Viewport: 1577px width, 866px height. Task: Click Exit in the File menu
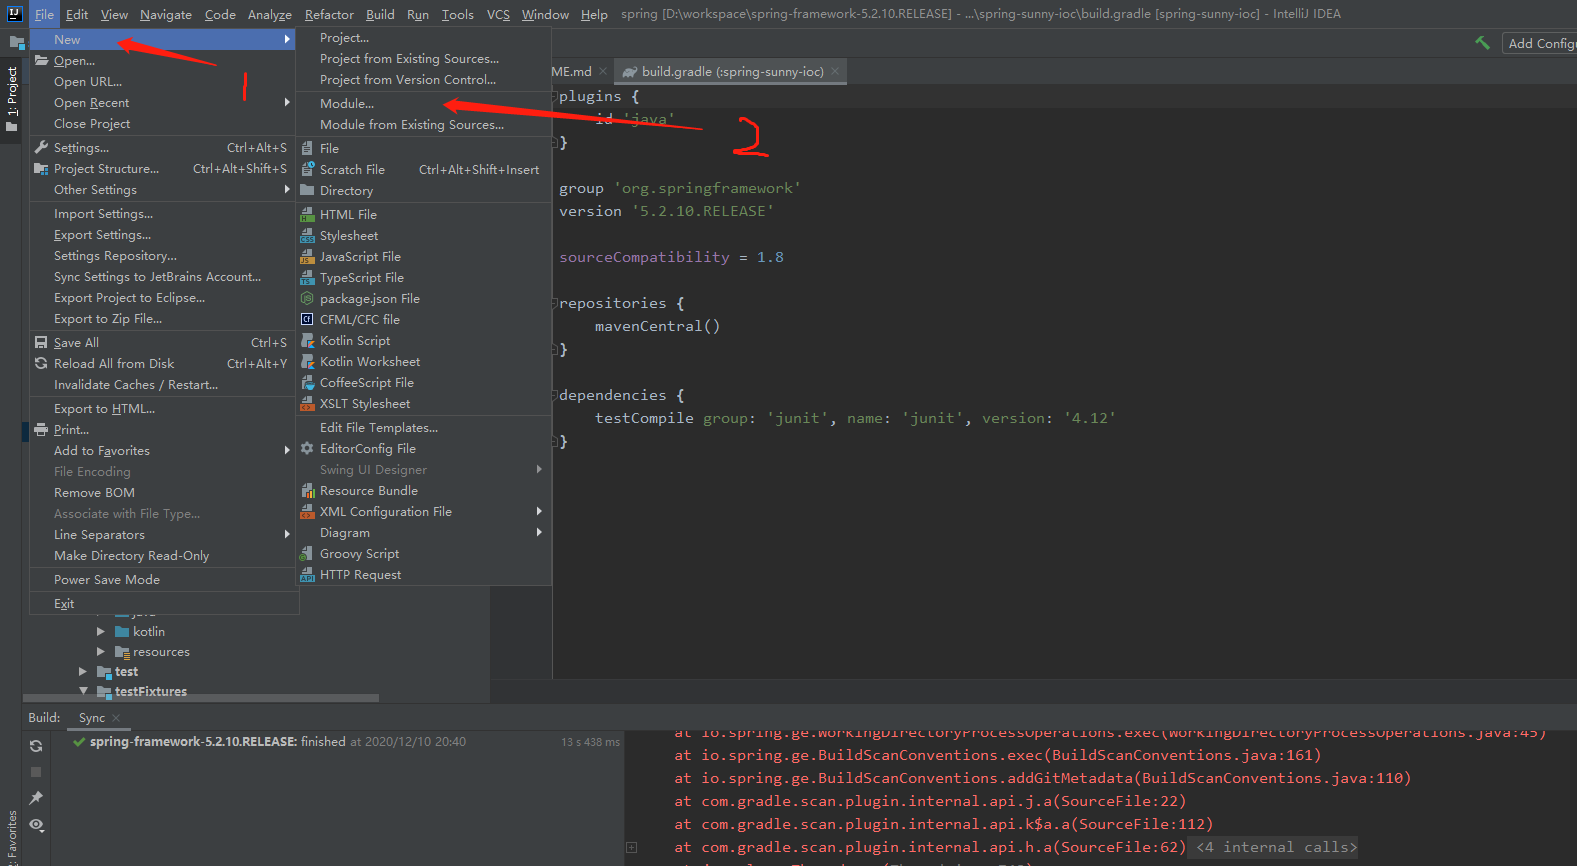[164, 604]
